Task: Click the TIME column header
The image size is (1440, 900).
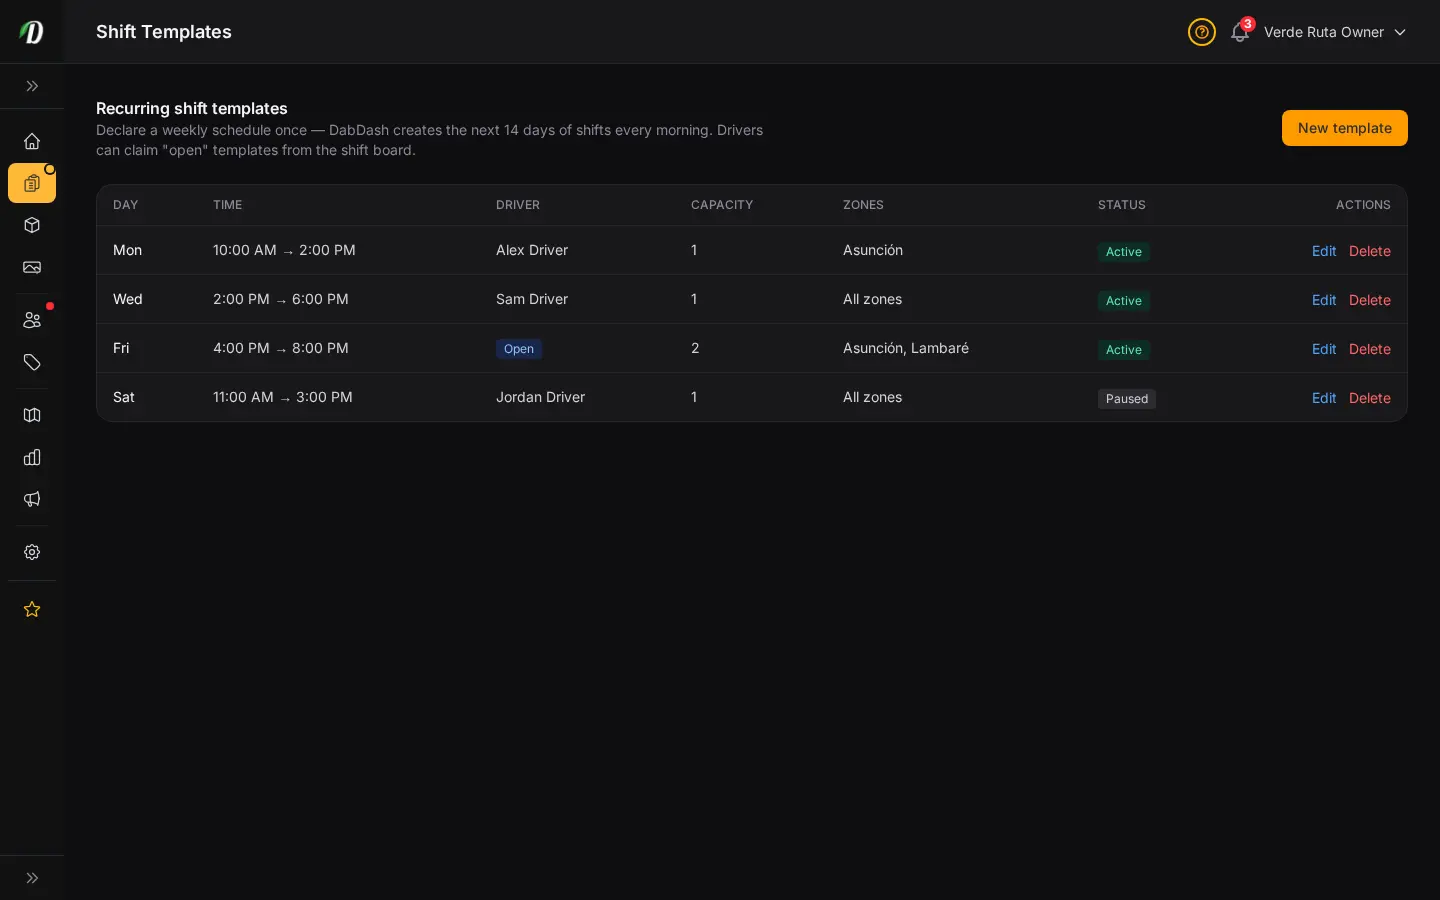Action: tap(228, 205)
